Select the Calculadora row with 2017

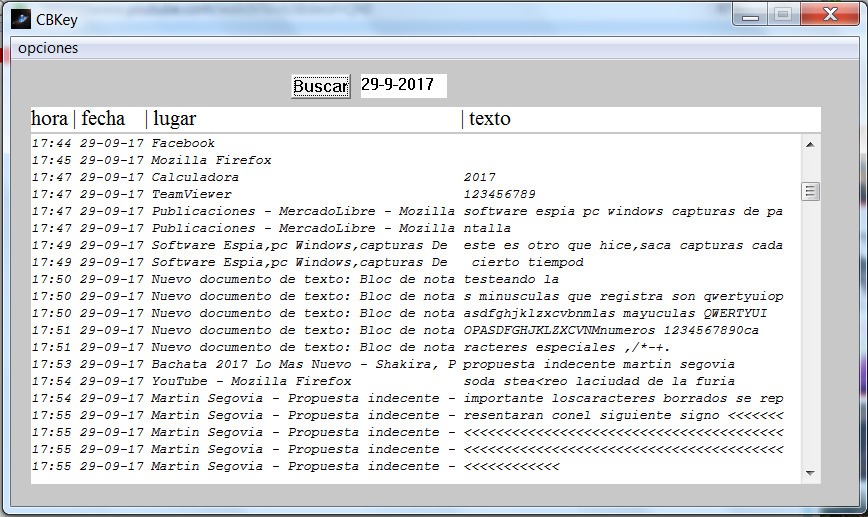tap(416, 178)
